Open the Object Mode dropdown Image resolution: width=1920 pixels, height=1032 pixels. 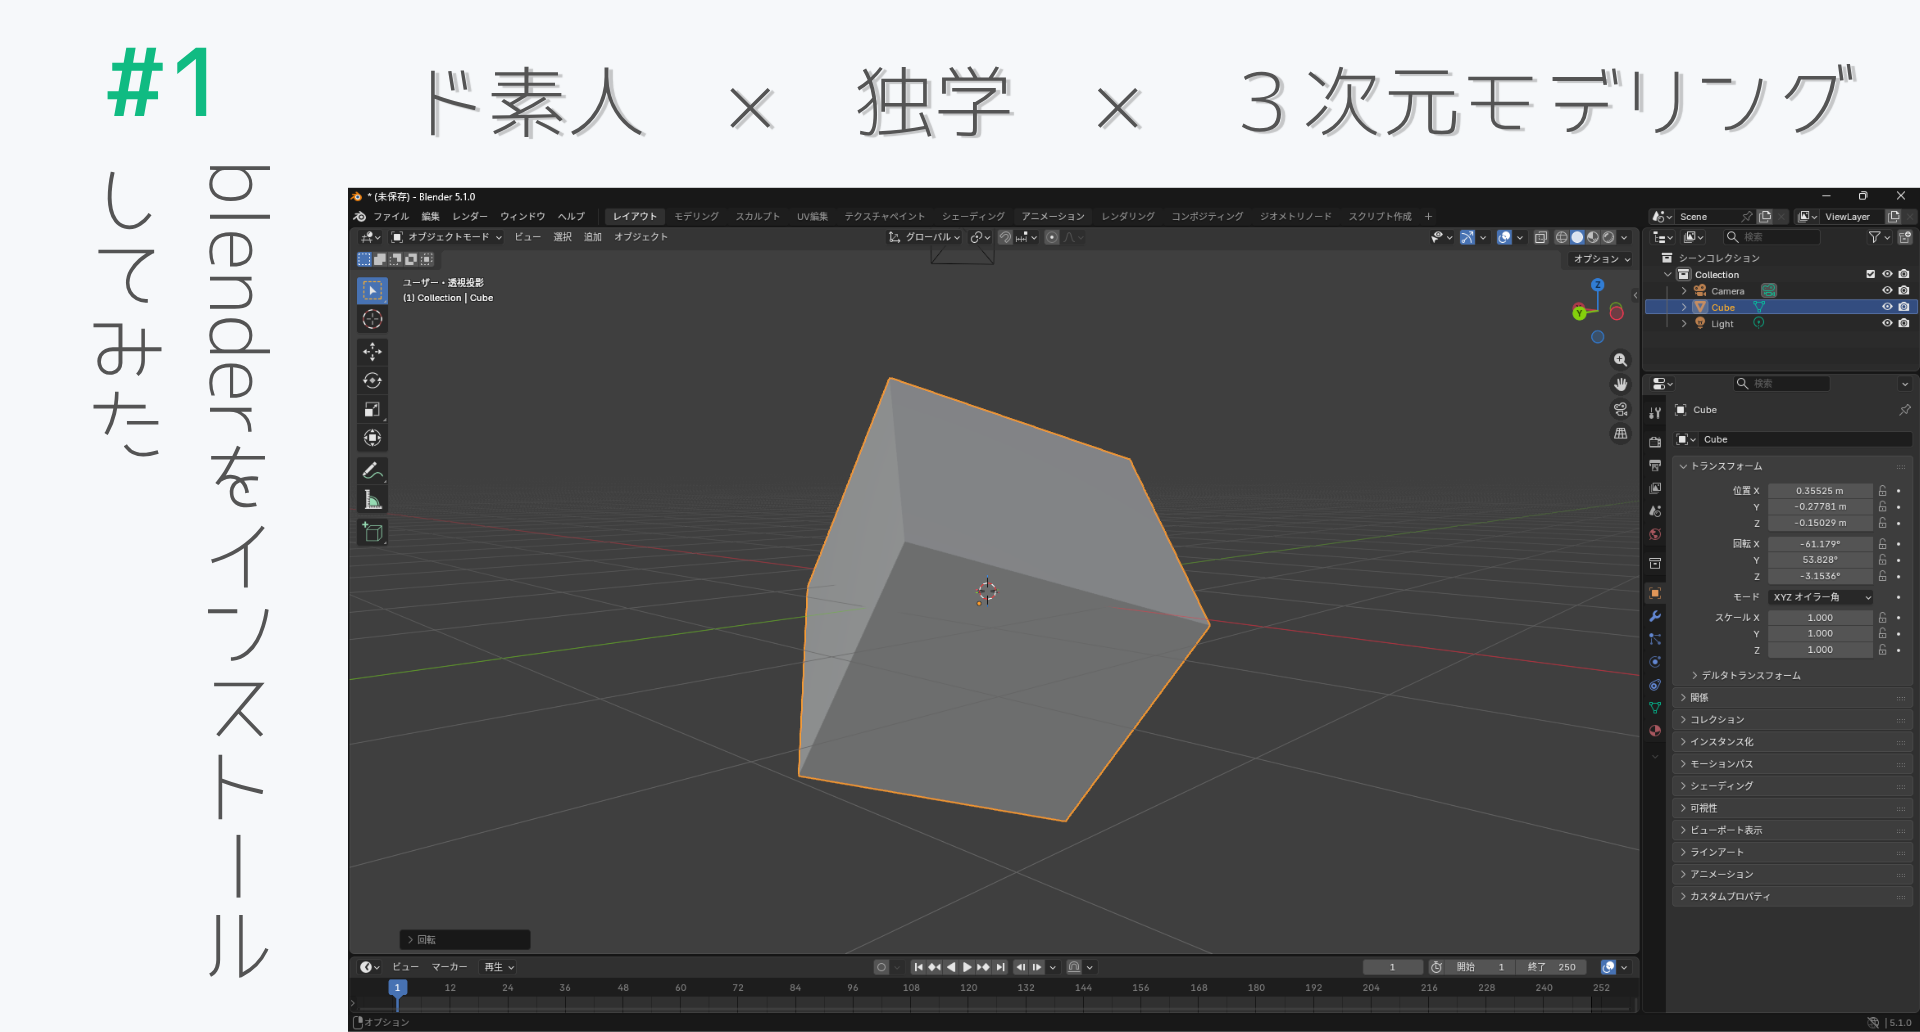[447, 237]
